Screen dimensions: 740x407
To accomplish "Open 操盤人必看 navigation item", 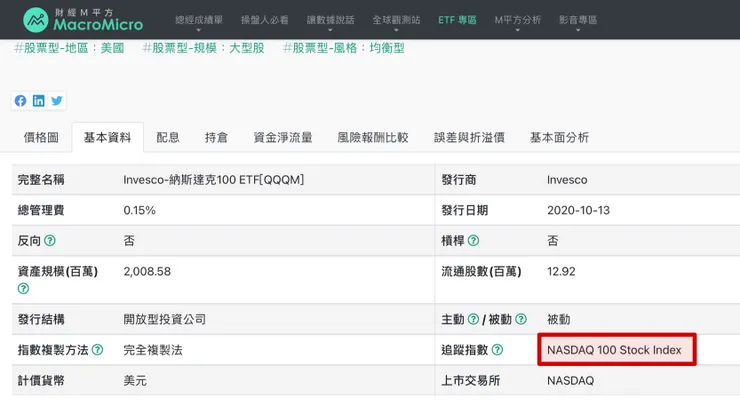I will tap(264, 20).
